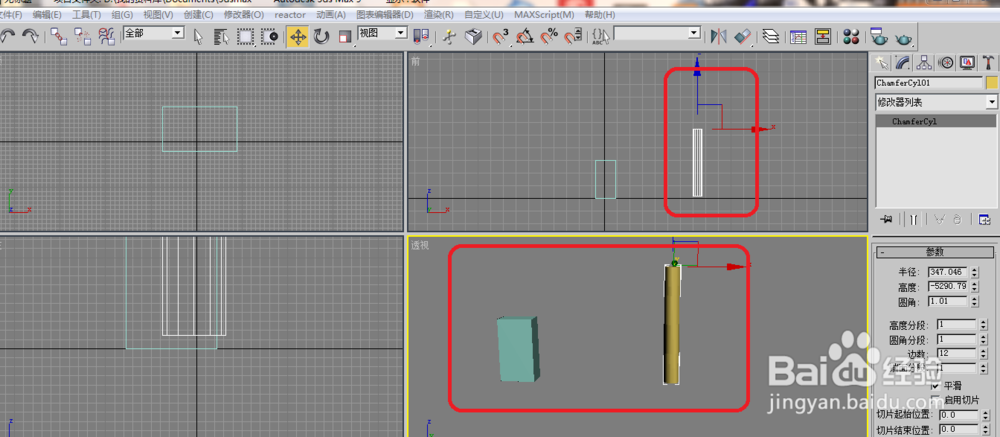Open the named selection sets dropdown
The height and width of the screenshot is (437, 1000).
click(657, 33)
